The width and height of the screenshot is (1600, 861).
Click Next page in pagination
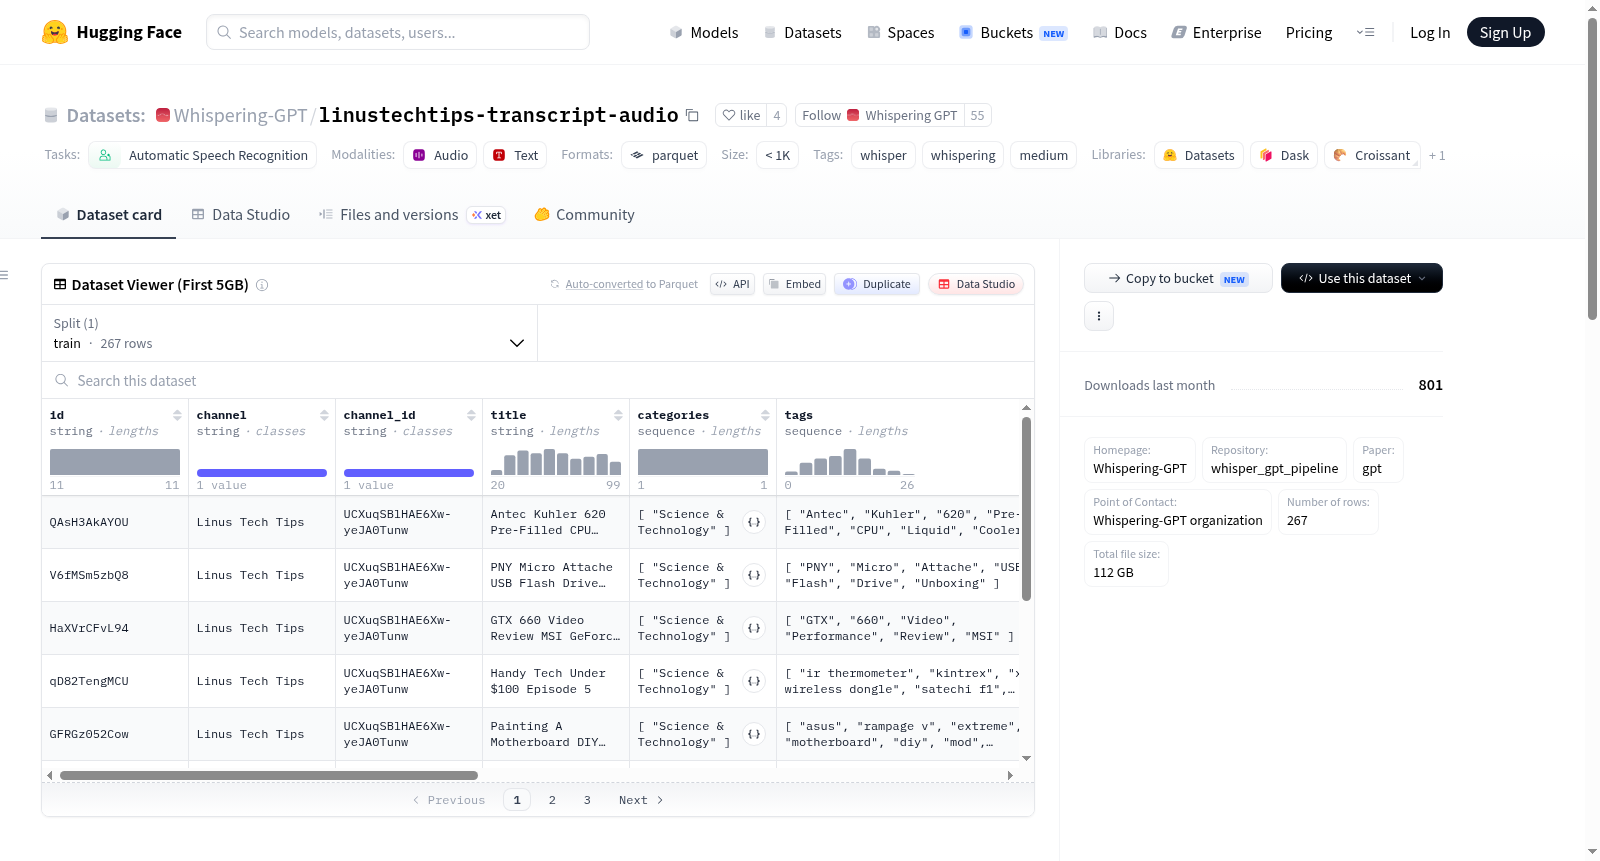click(641, 800)
